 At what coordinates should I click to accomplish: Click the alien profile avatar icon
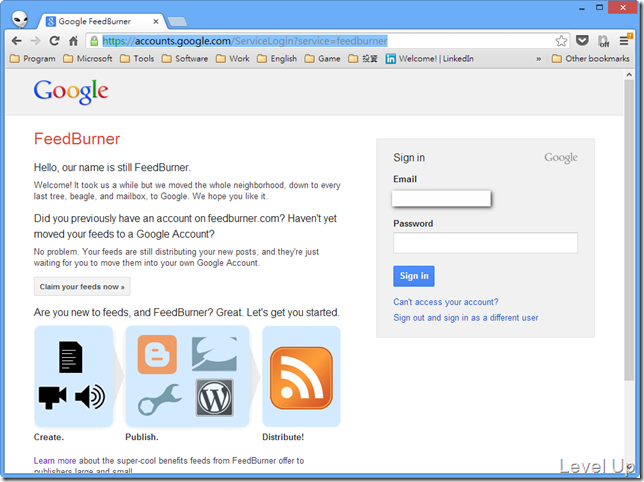(x=20, y=19)
